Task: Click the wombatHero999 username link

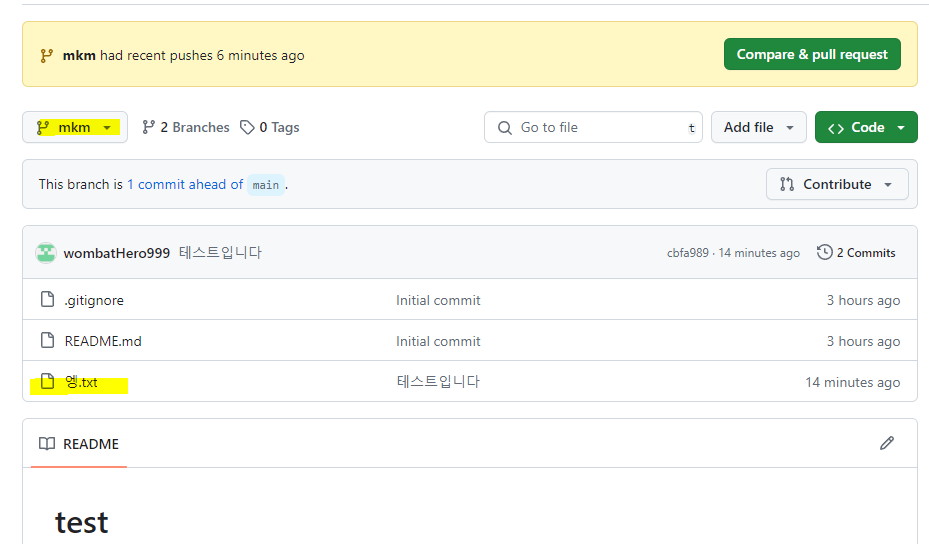Action: (x=117, y=253)
